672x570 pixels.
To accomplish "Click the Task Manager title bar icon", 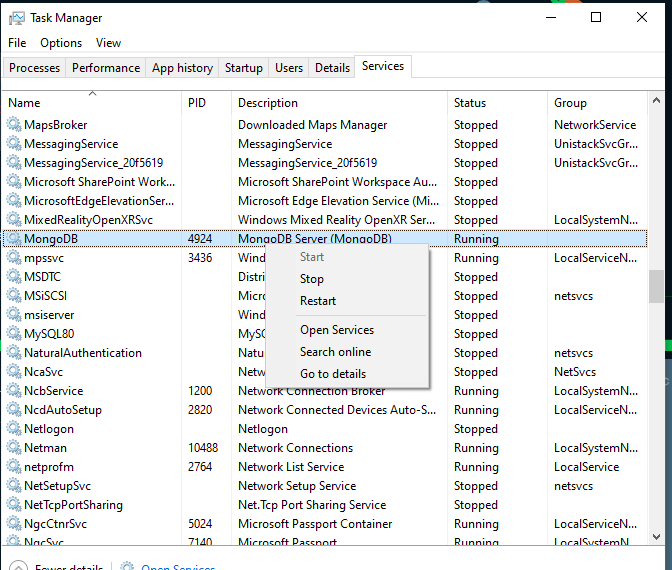I will click(x=17, y=18).
